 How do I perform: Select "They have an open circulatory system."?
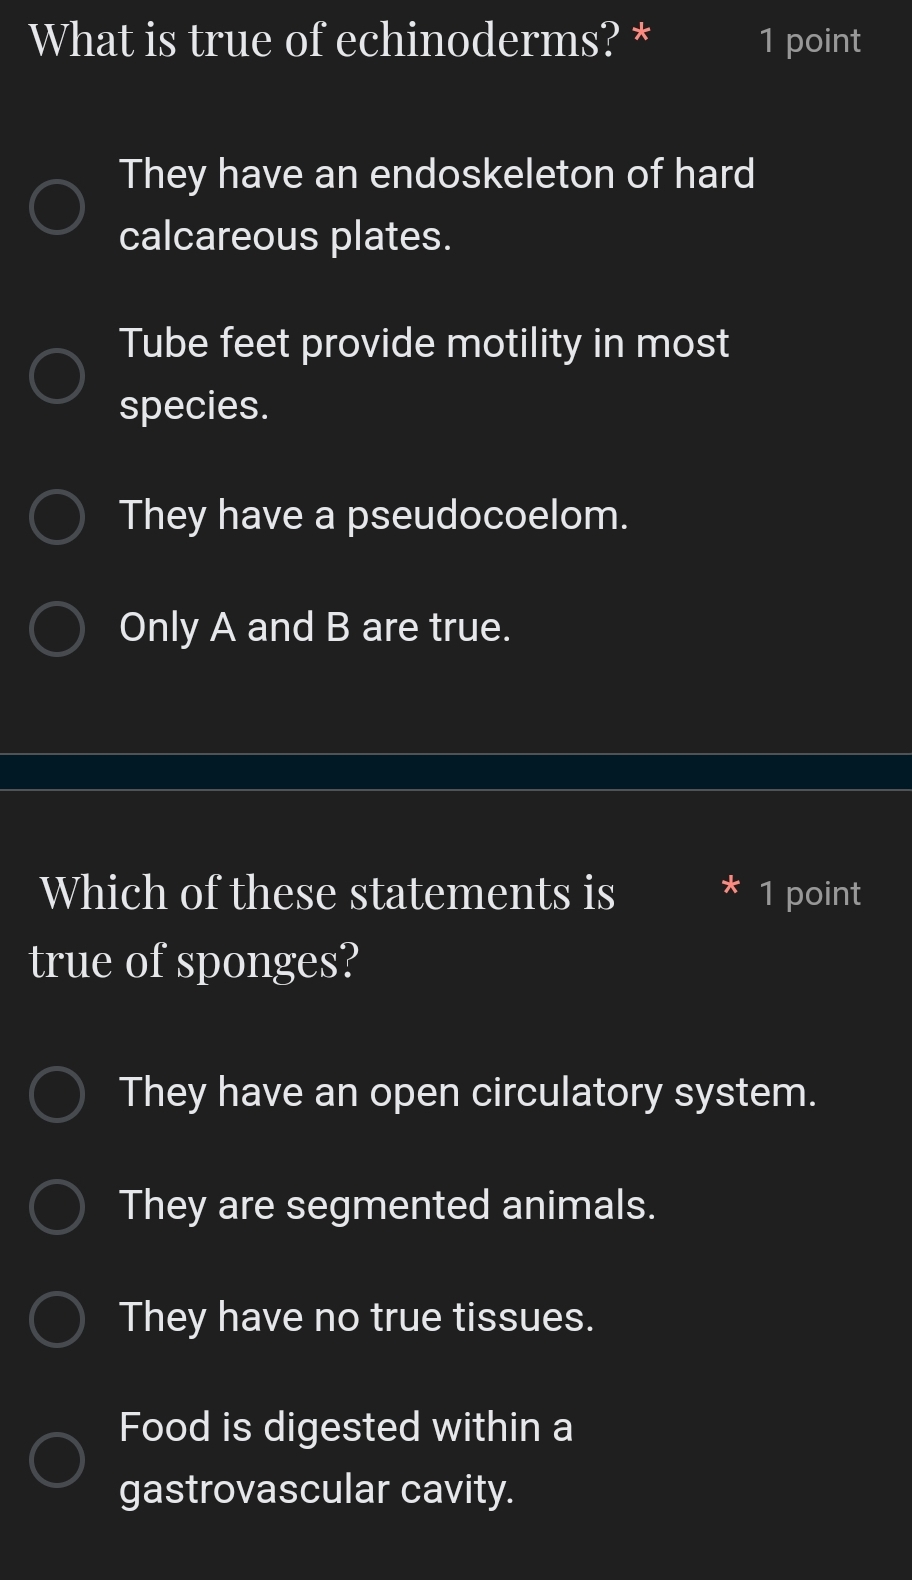pos(57,1094)
